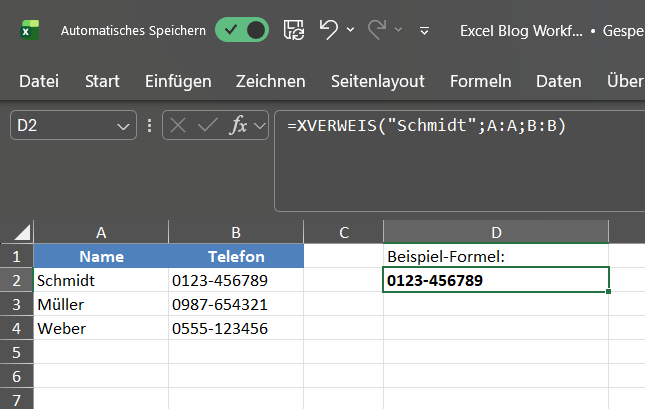Open the redo history dropdown
This screenshot has height=409, width=645.
click(x=398, y=30)
